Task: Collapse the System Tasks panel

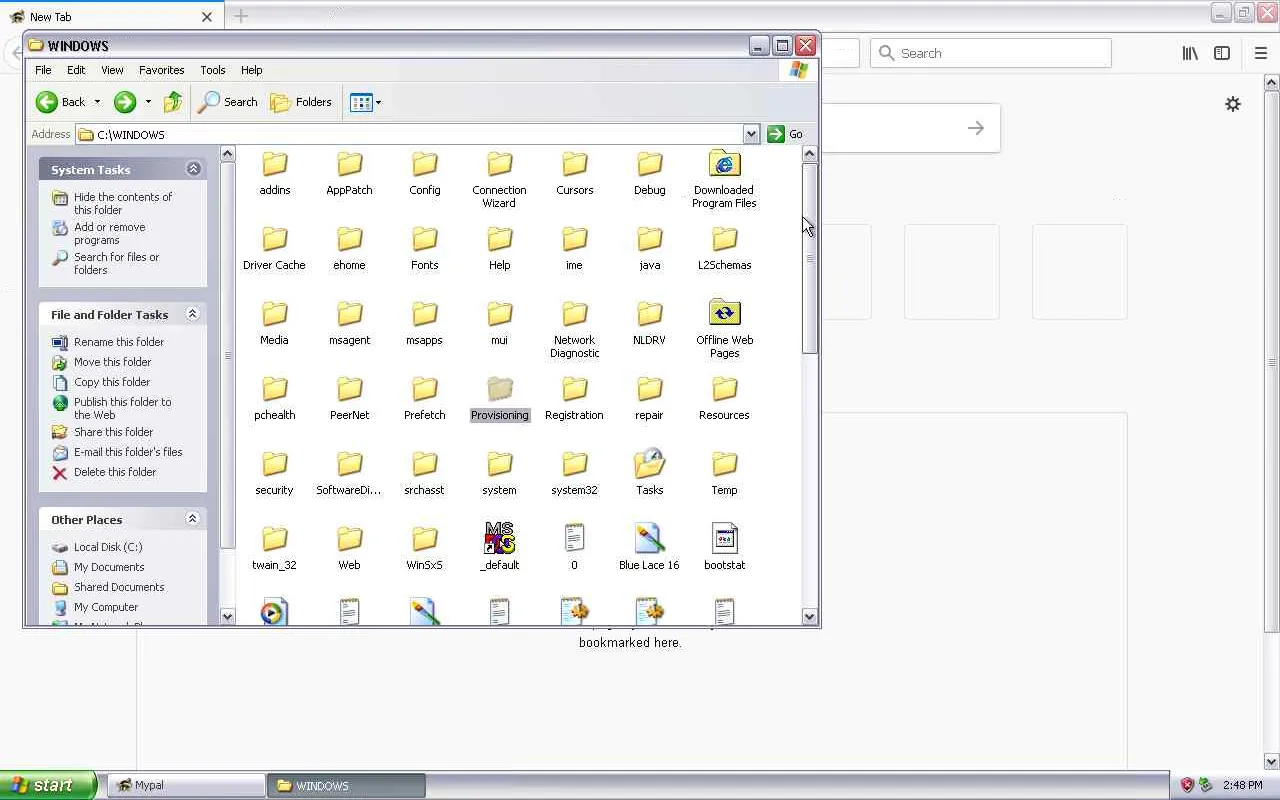Action: pyautogui.click(x=193, y=169)
